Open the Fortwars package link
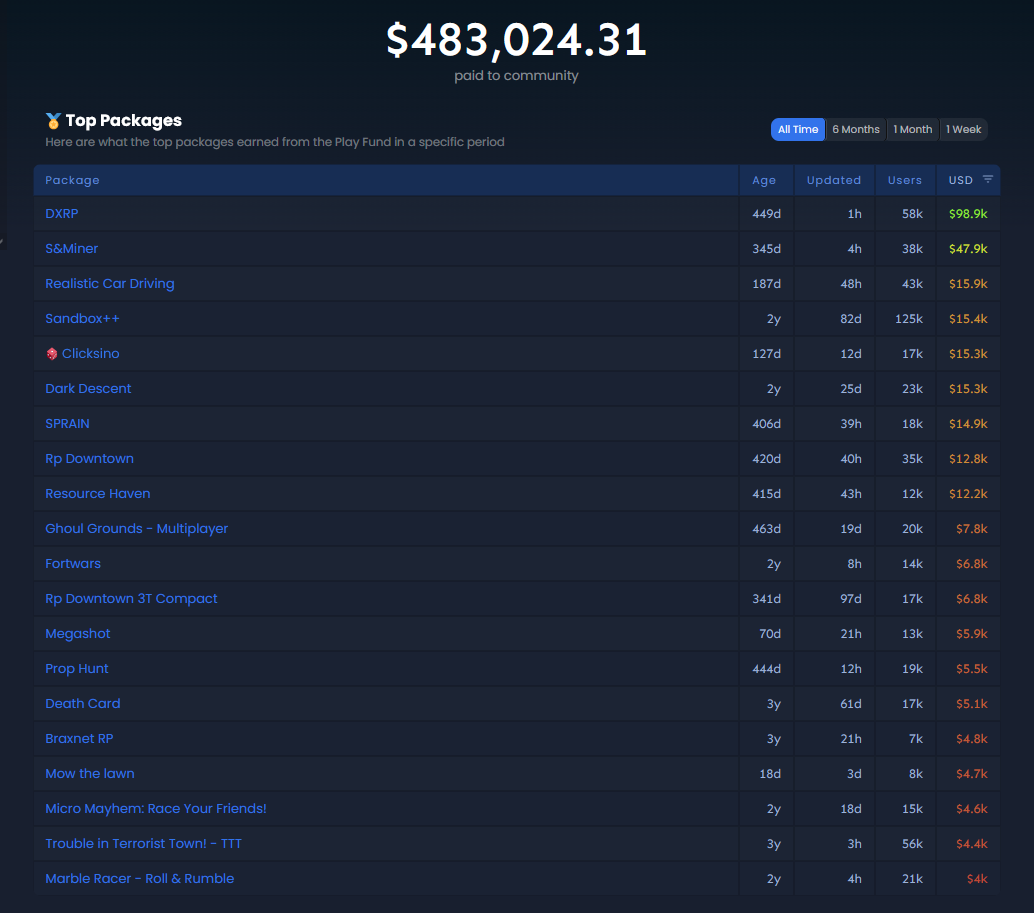Viewport: 1034px width, 913px height. 73,563
